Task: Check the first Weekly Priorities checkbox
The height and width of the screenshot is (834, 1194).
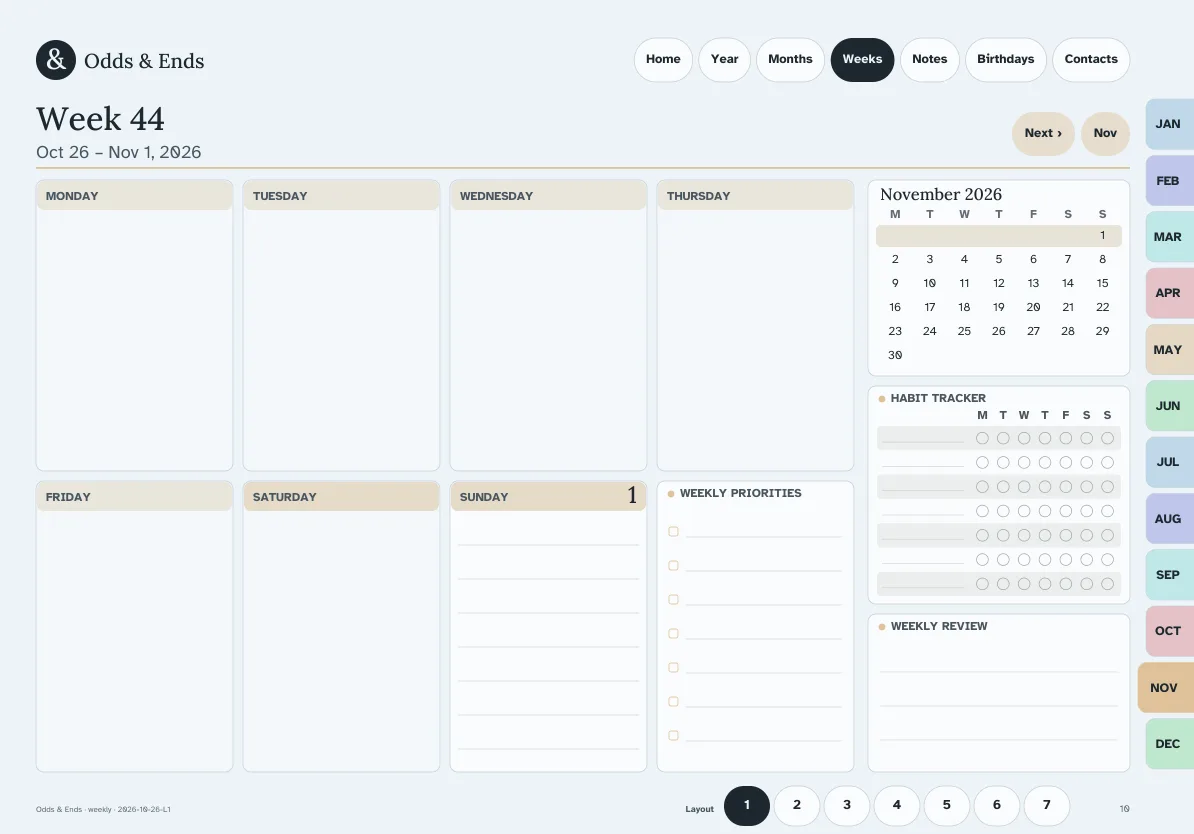Action: [x=673, y=532]
